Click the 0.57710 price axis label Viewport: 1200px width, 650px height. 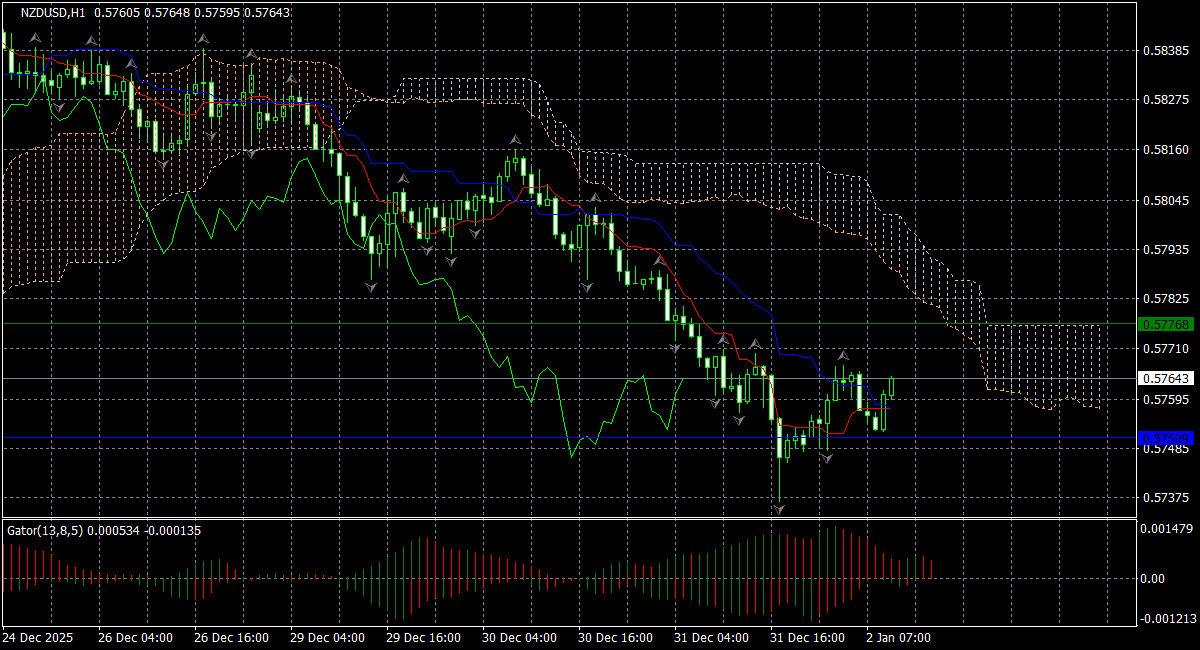pyautogui.click(x=1165, y=349)
